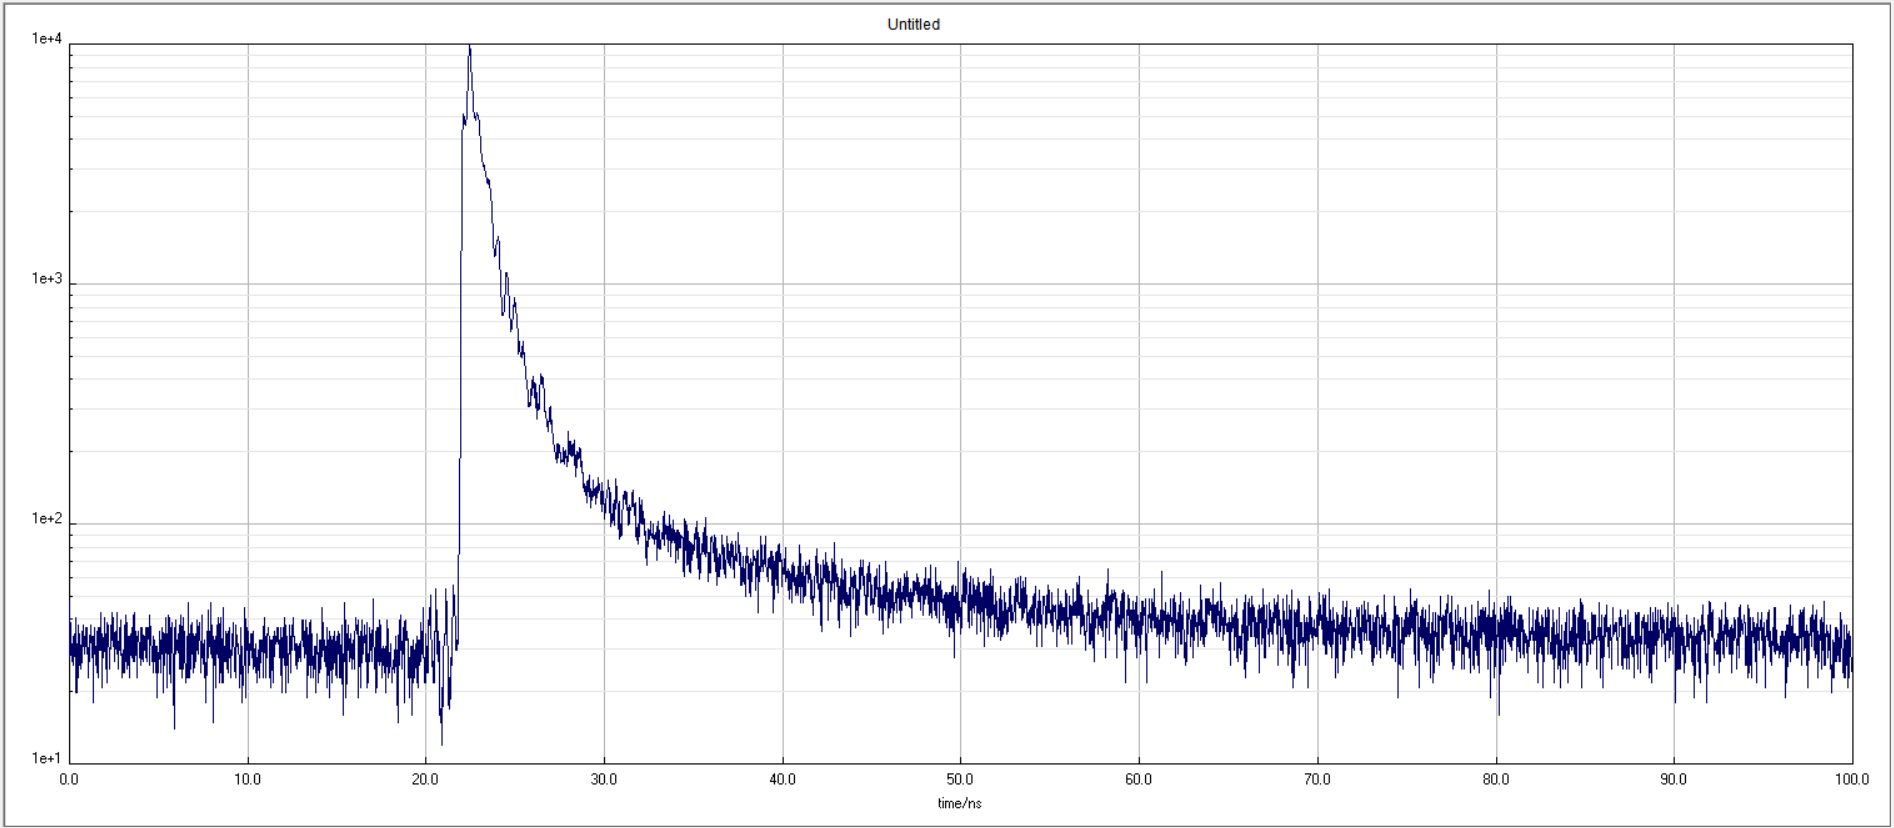Click the 80.0 x-axis tick label
The image size is (1894, 828).
(x=1496, y=779)
